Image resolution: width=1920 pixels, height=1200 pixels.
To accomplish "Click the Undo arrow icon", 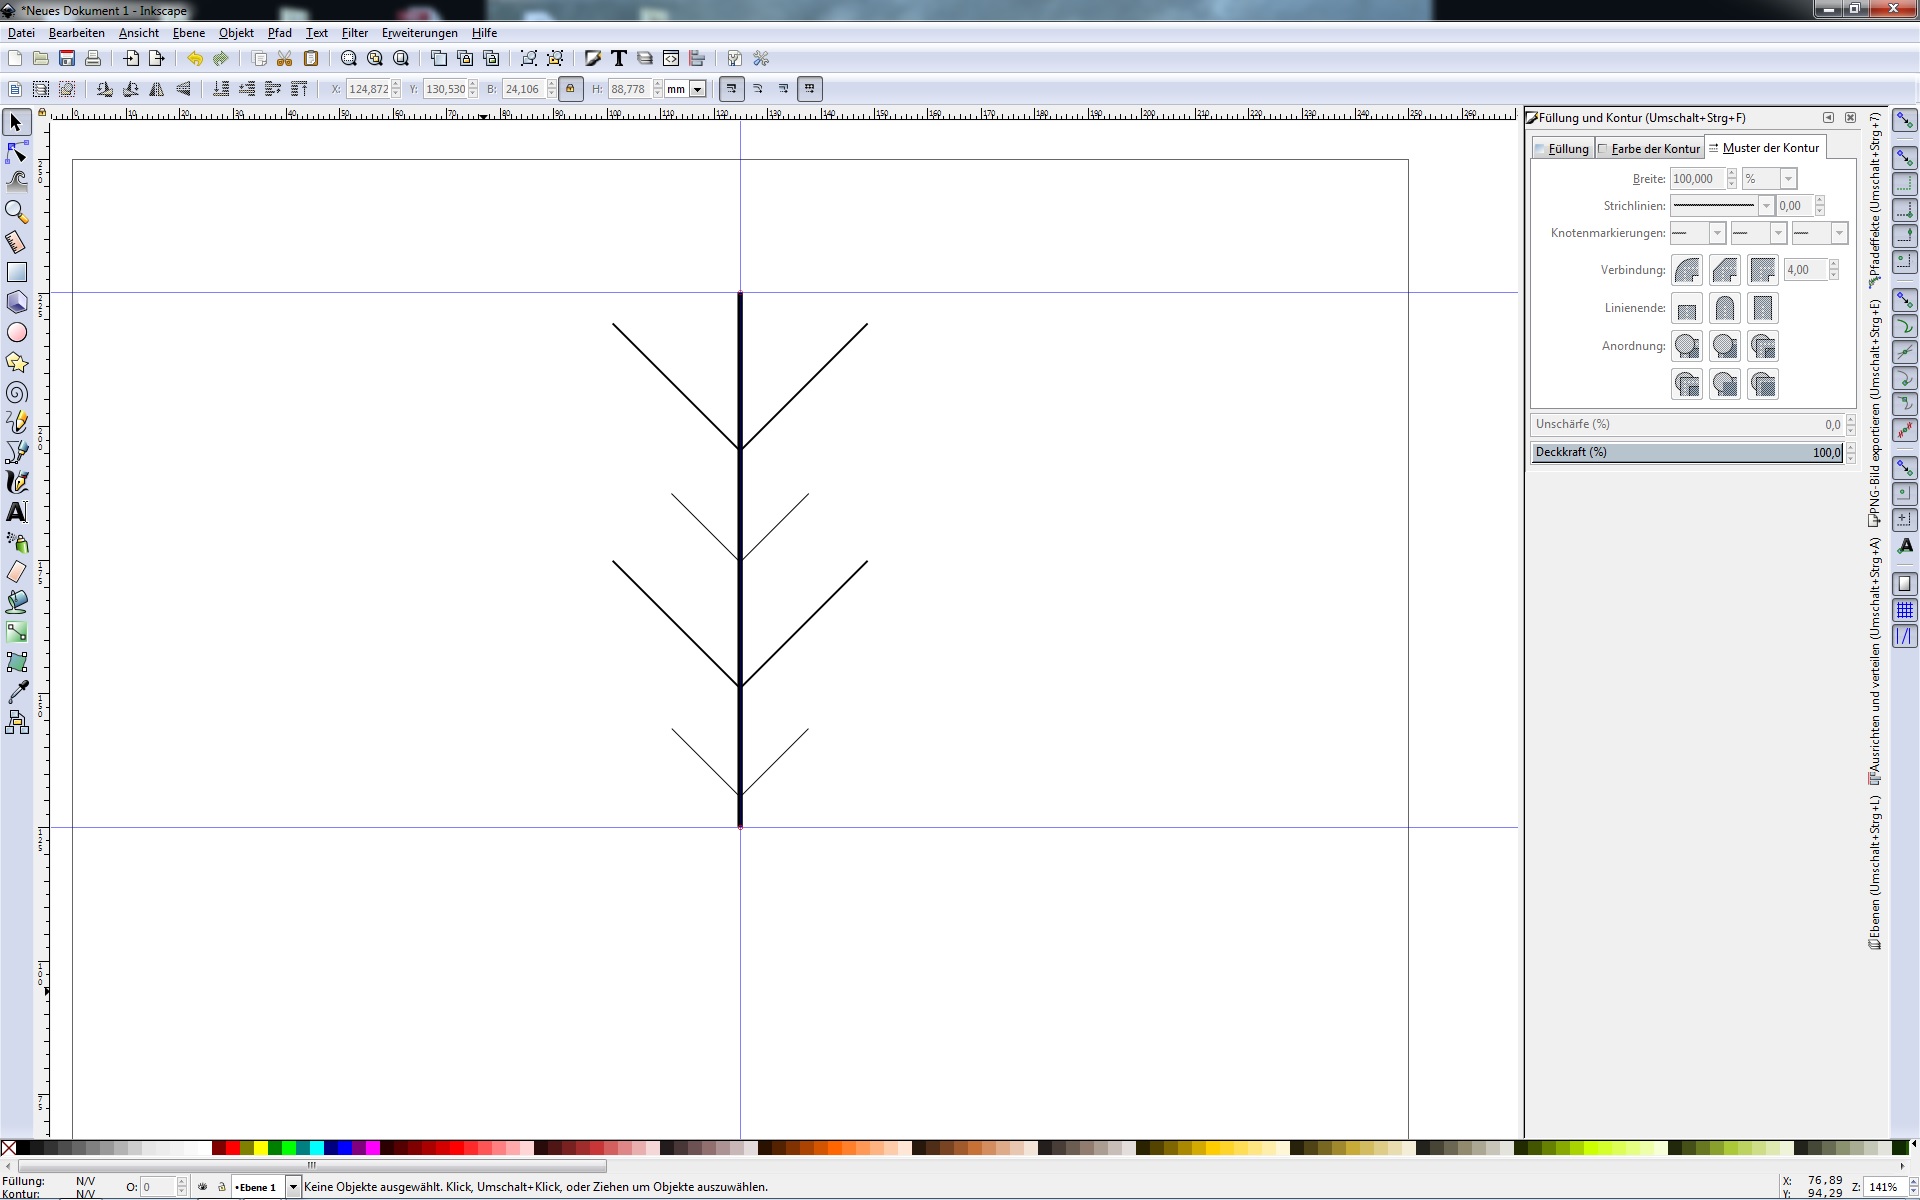I will point(194,59).
